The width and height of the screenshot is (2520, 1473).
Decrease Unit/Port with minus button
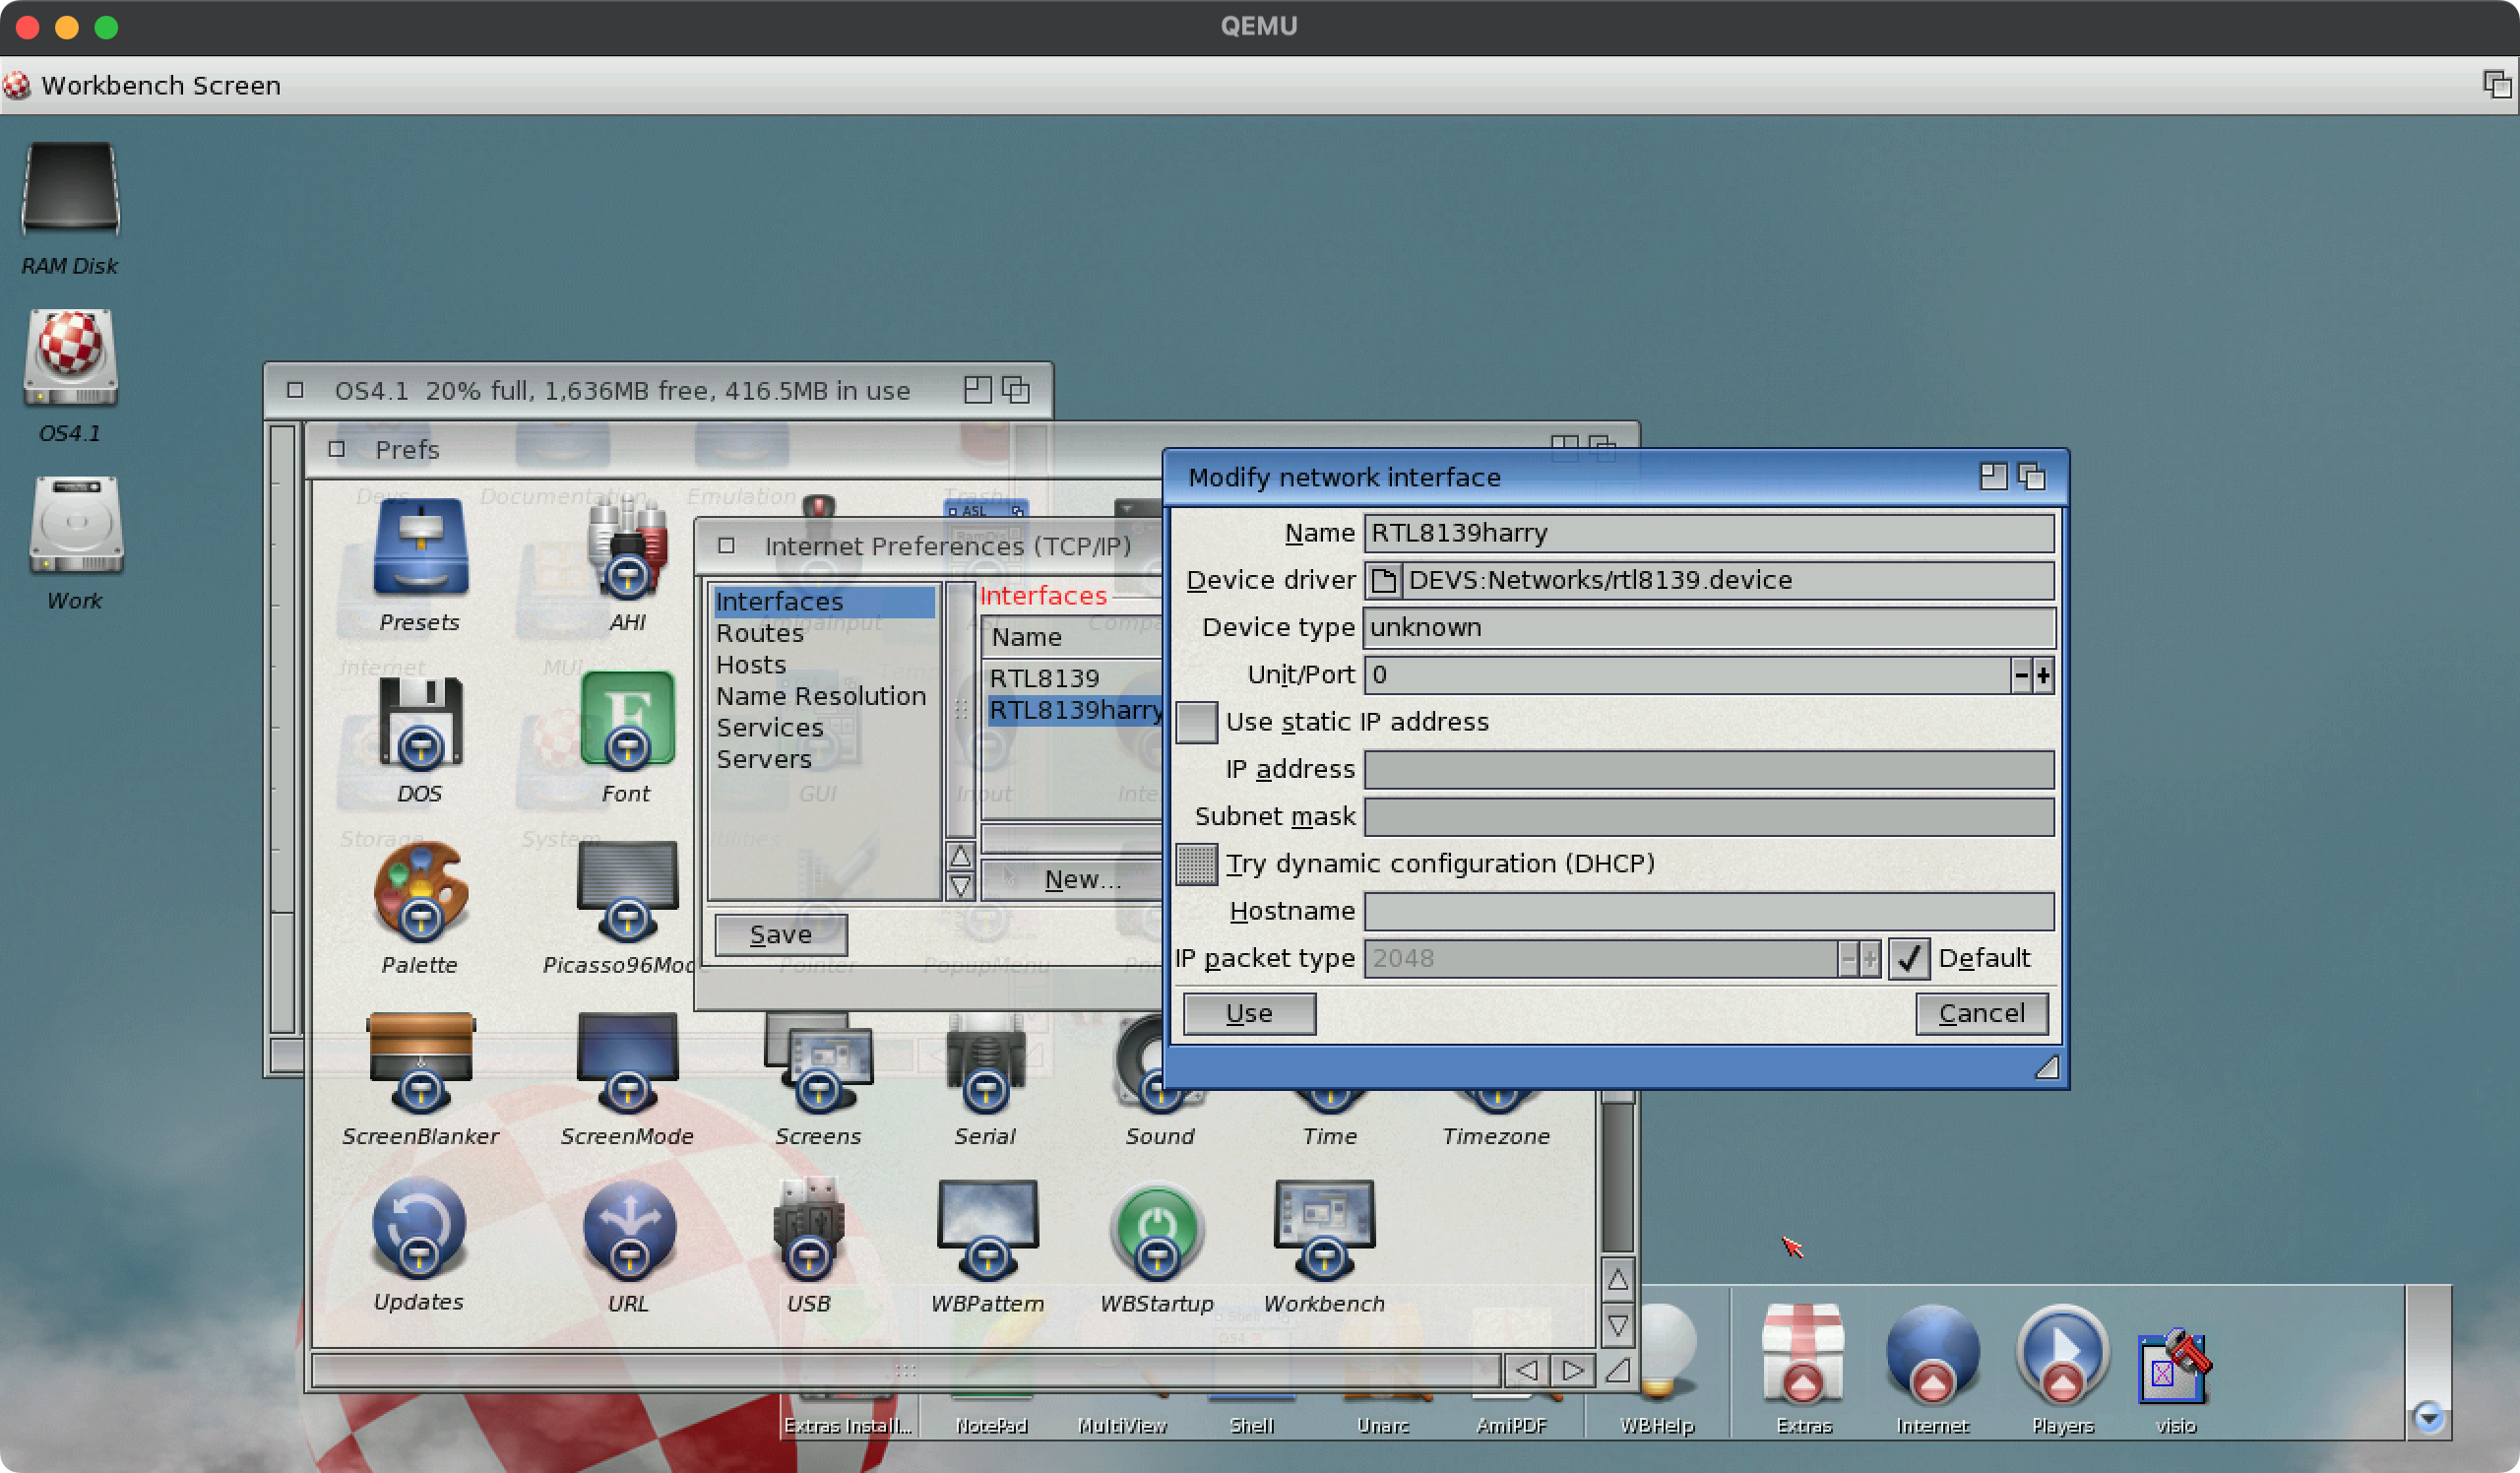[x=2021, y=676]
